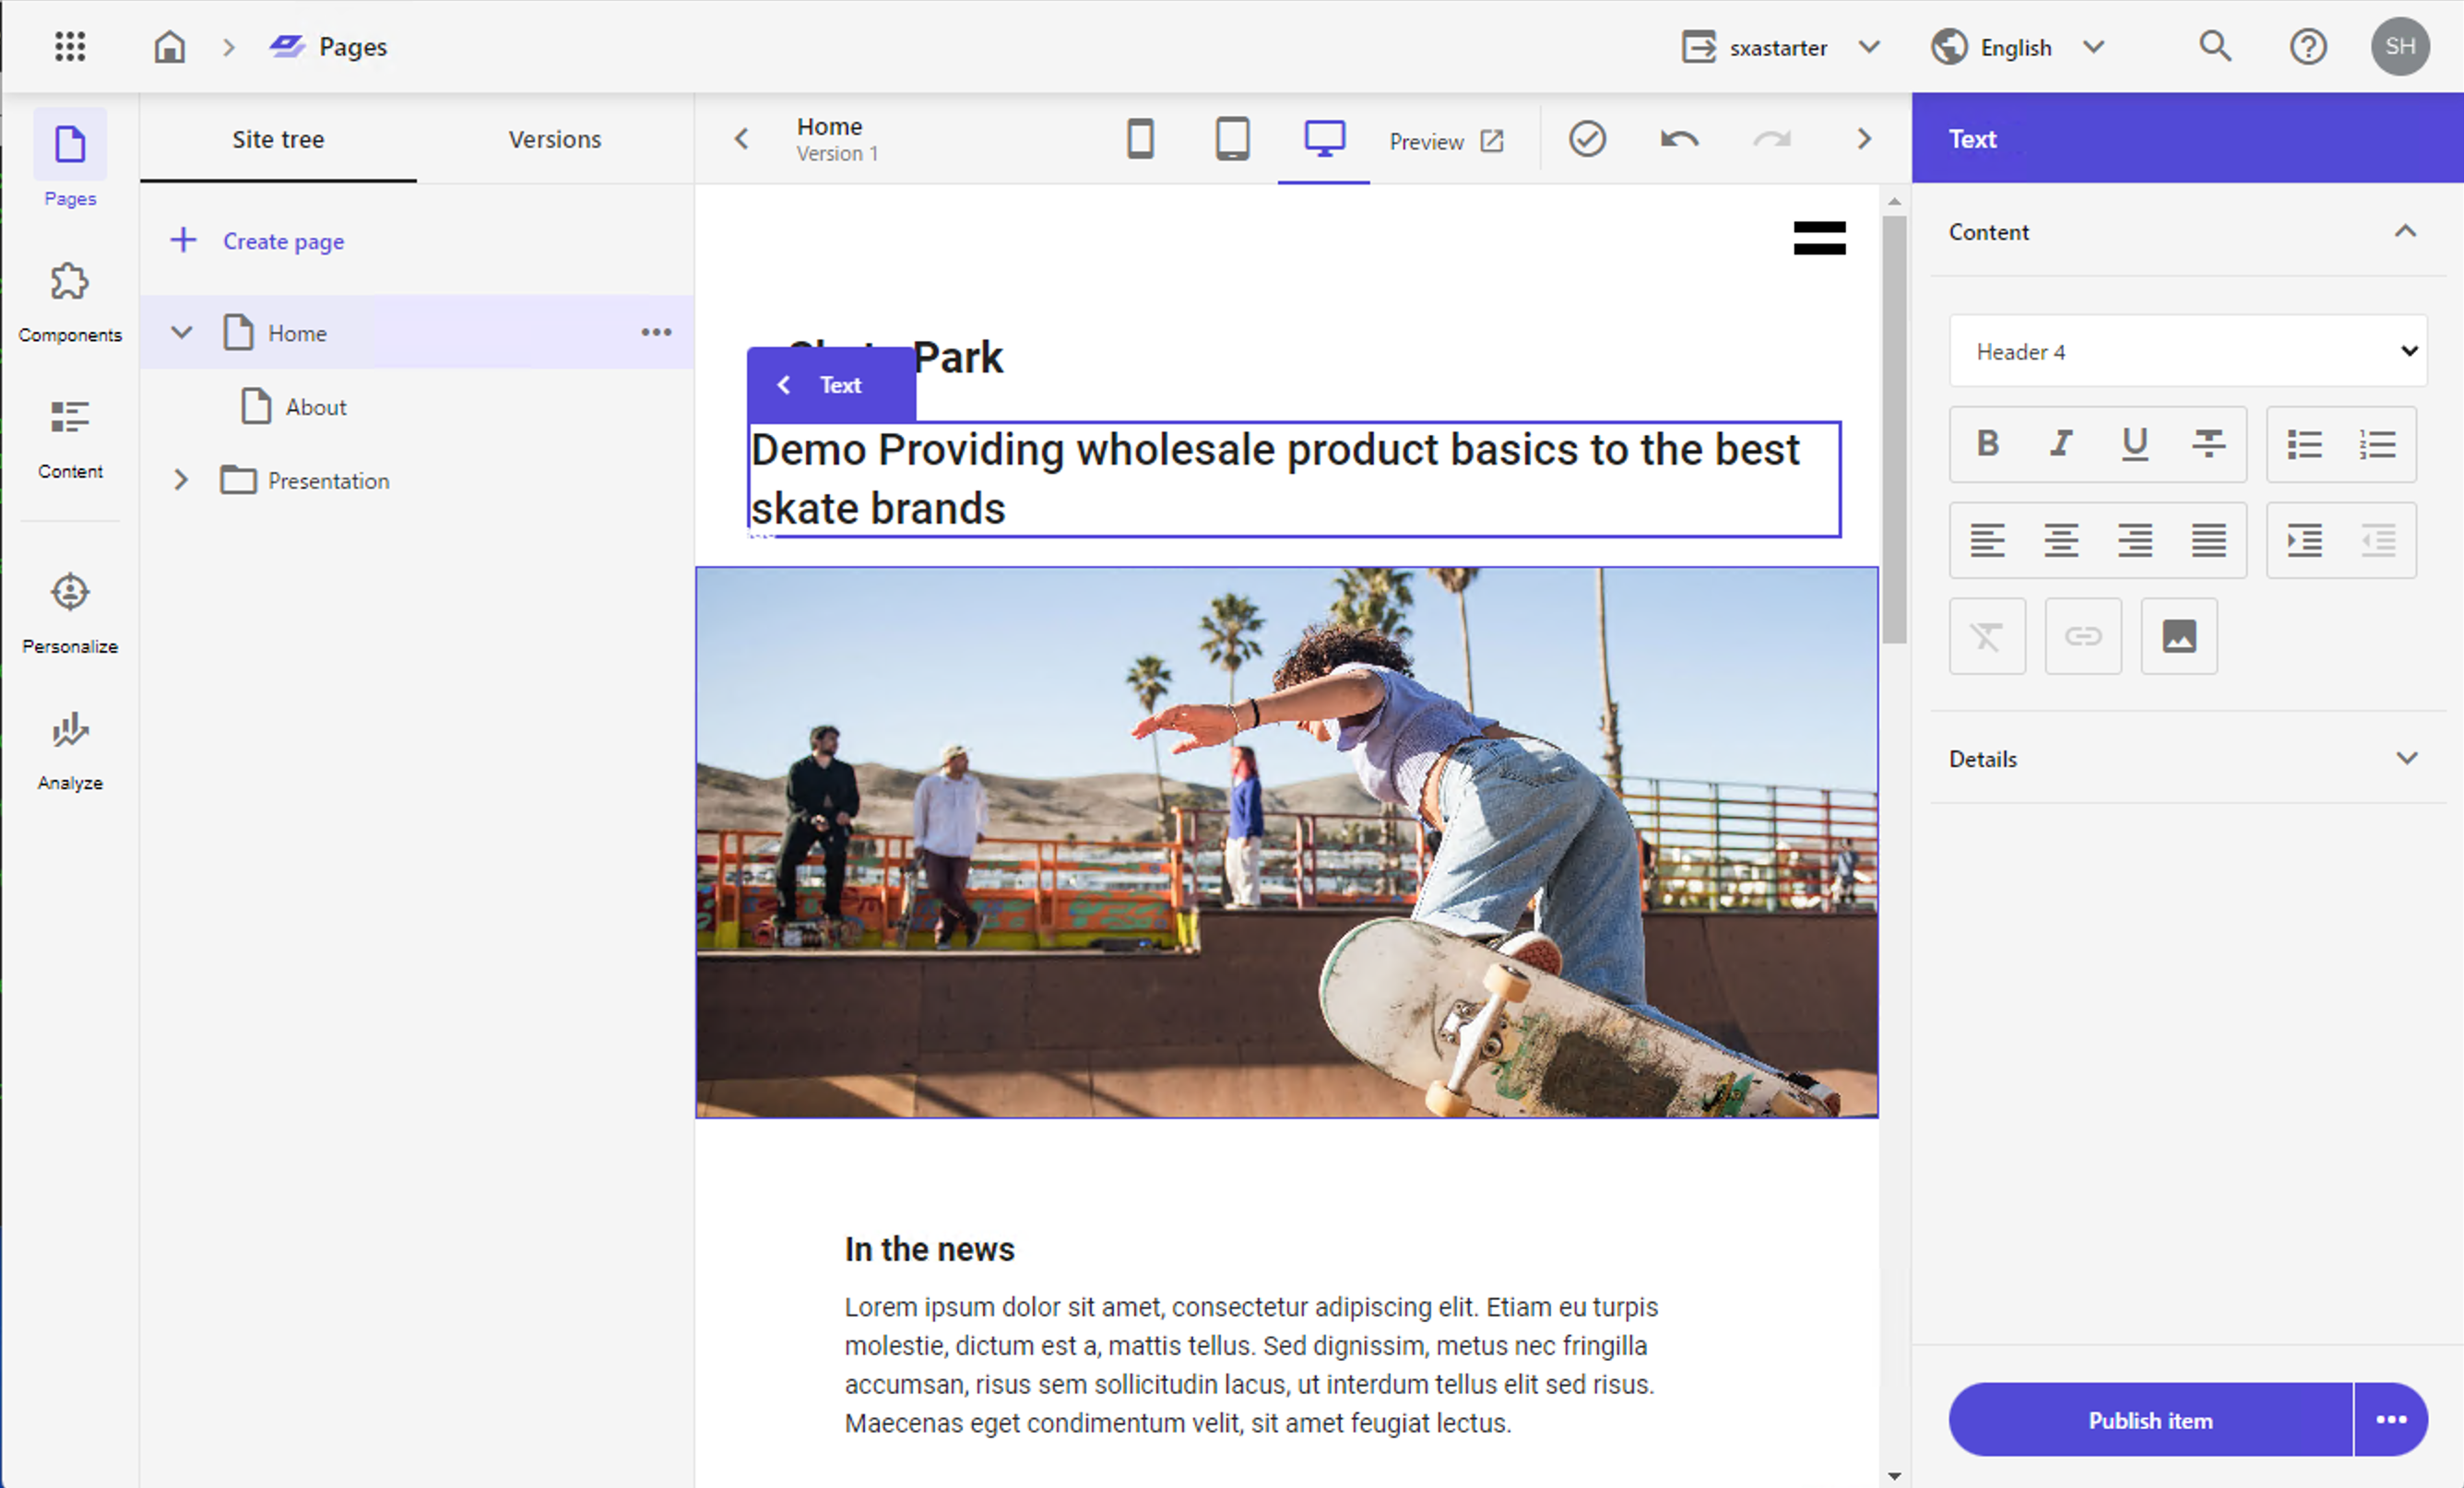
Task: Justify text alignment
Action: coord(2208,540)
